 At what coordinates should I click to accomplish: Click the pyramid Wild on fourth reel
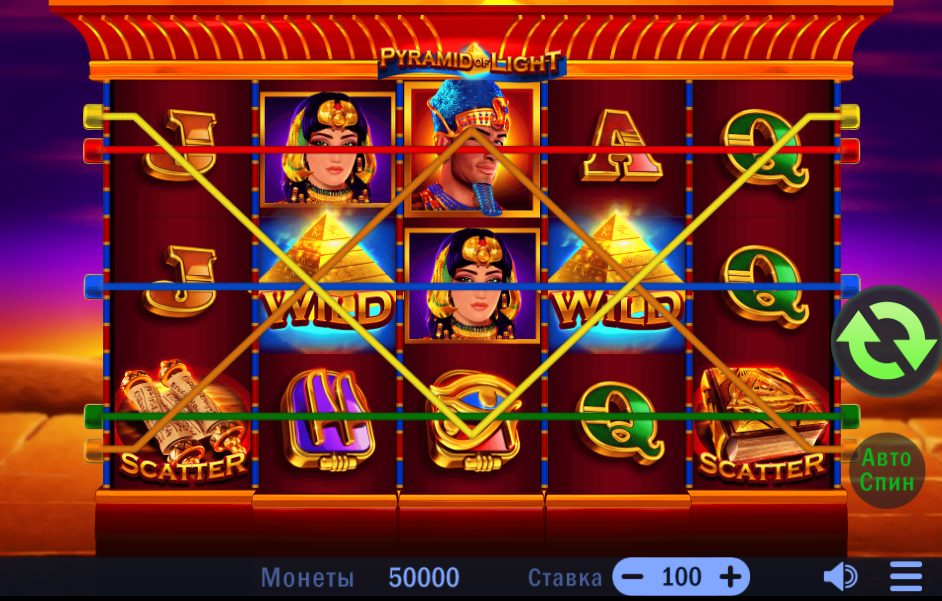[x=616, y=279]
